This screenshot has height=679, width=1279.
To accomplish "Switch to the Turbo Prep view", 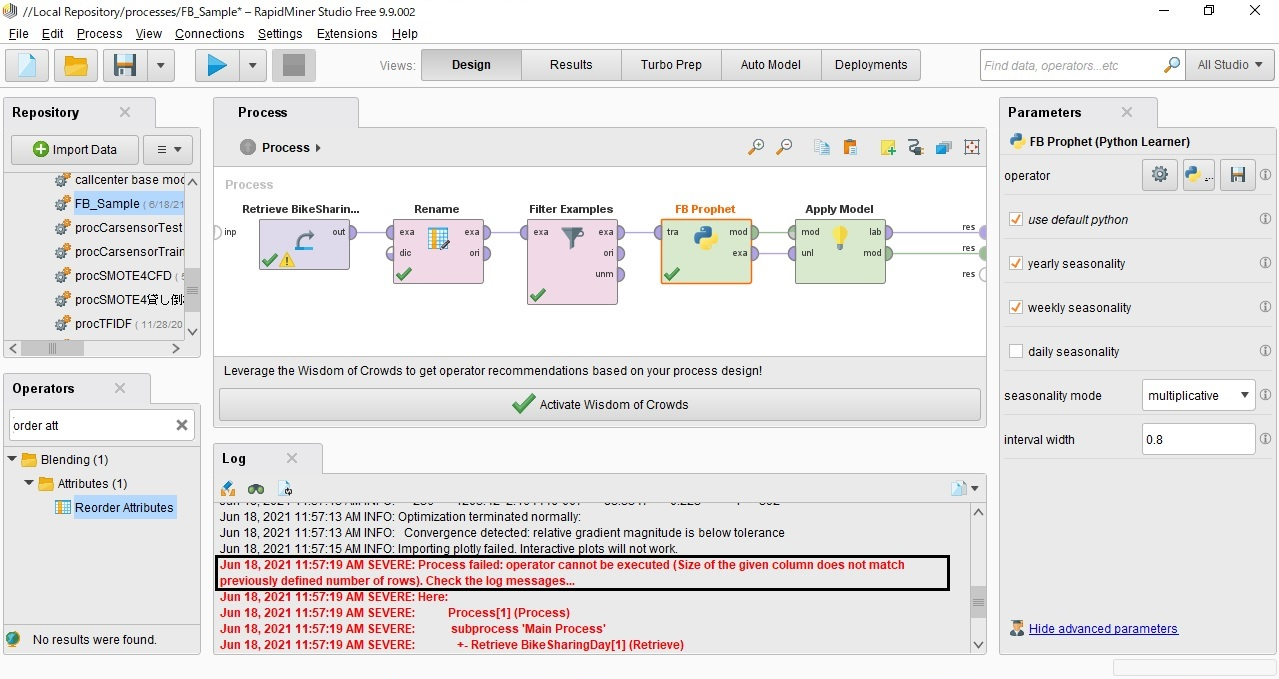I will (671, 65).
